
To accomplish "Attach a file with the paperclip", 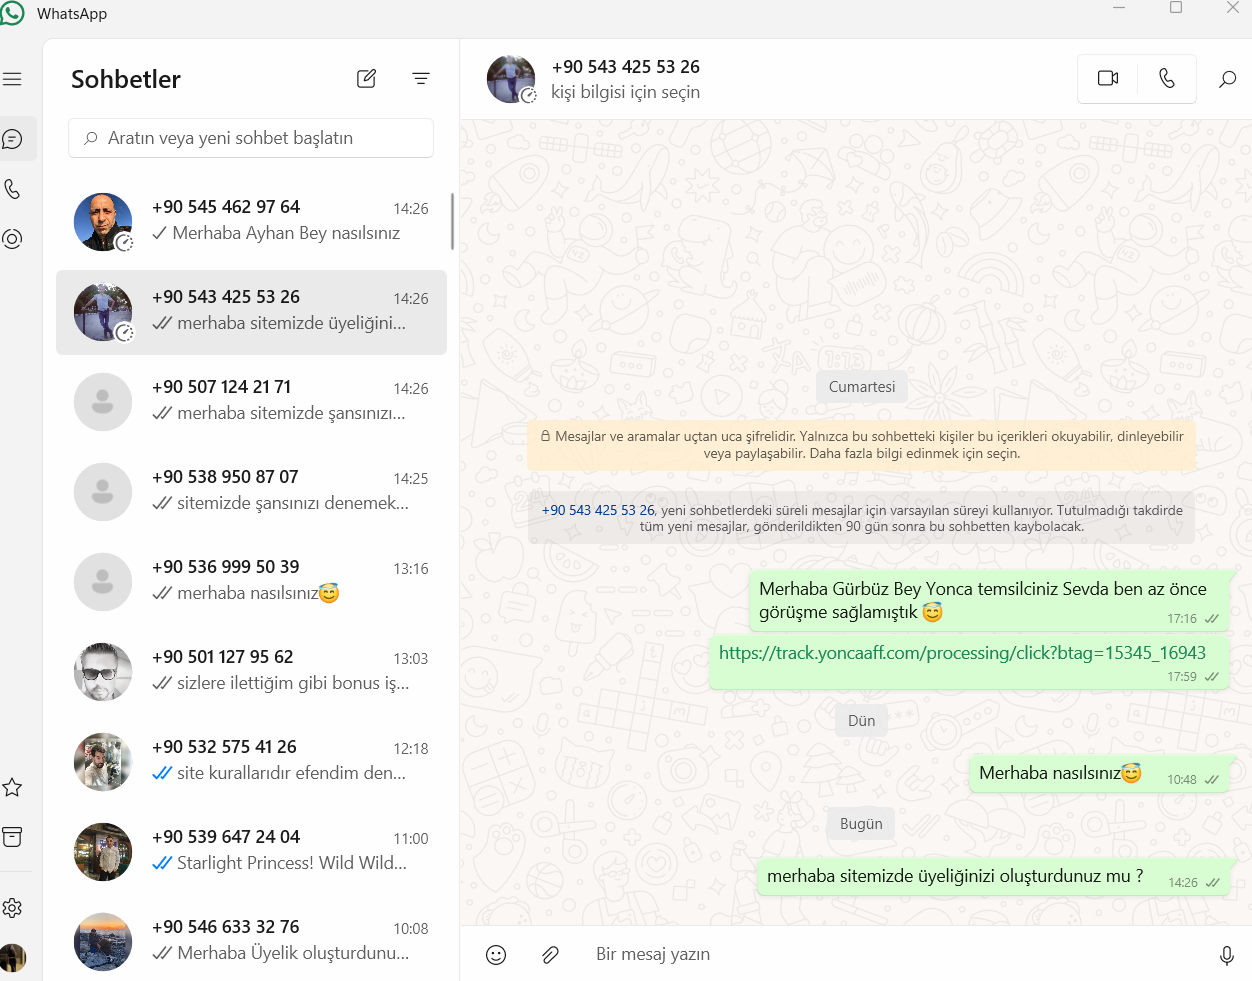I will click(x=550, y=955).
